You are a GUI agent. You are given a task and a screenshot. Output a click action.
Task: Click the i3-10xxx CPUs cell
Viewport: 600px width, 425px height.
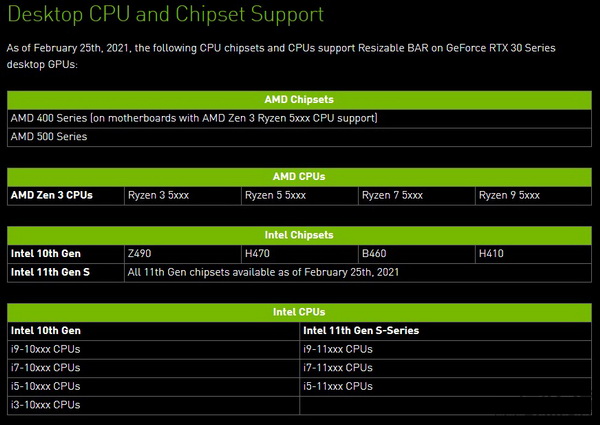pyautogui.click(x=153, y=405)
